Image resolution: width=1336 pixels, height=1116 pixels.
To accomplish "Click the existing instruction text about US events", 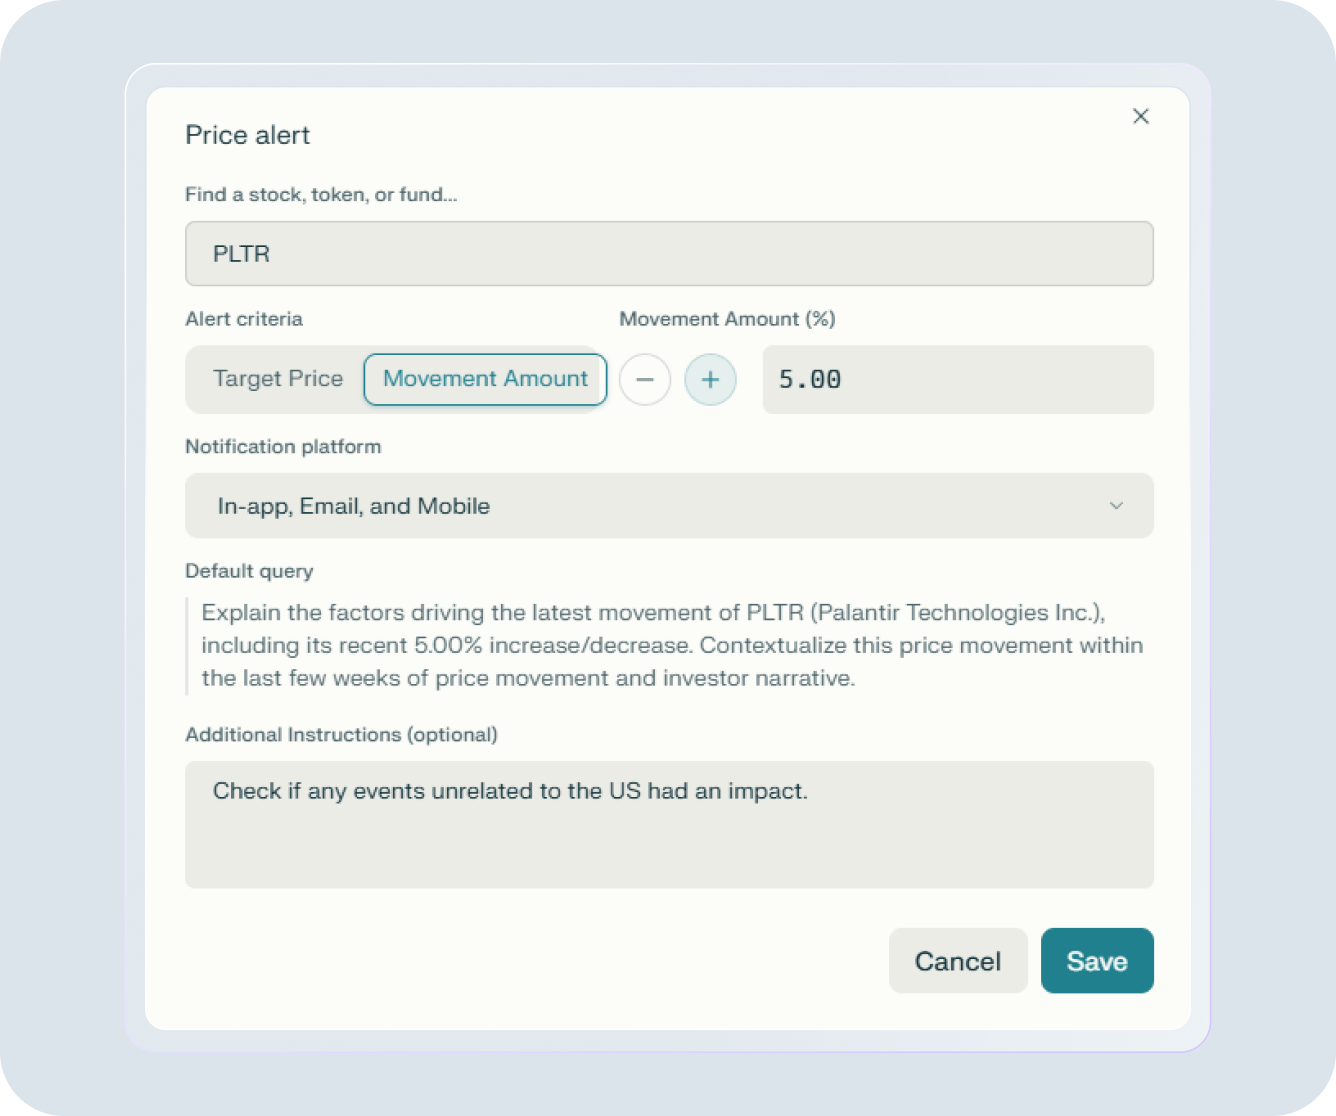I will (509, 791).
